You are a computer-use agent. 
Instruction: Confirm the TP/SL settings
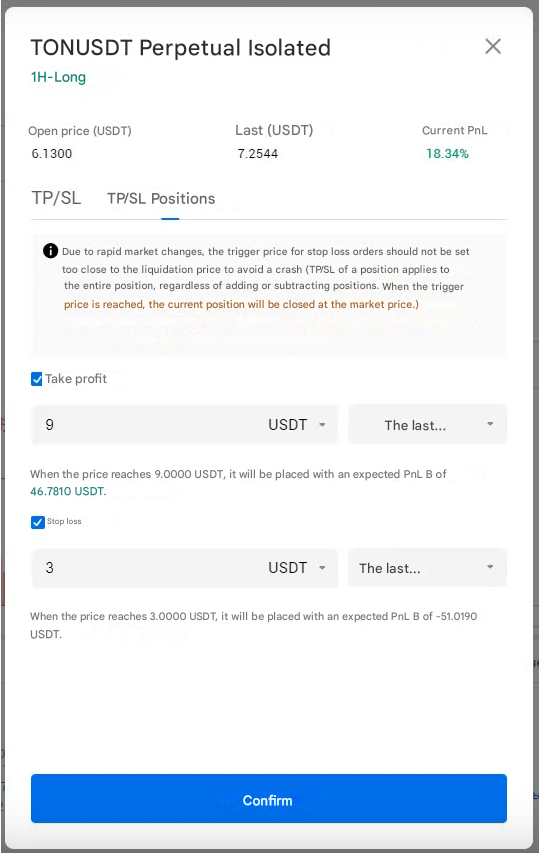(269, 799)
